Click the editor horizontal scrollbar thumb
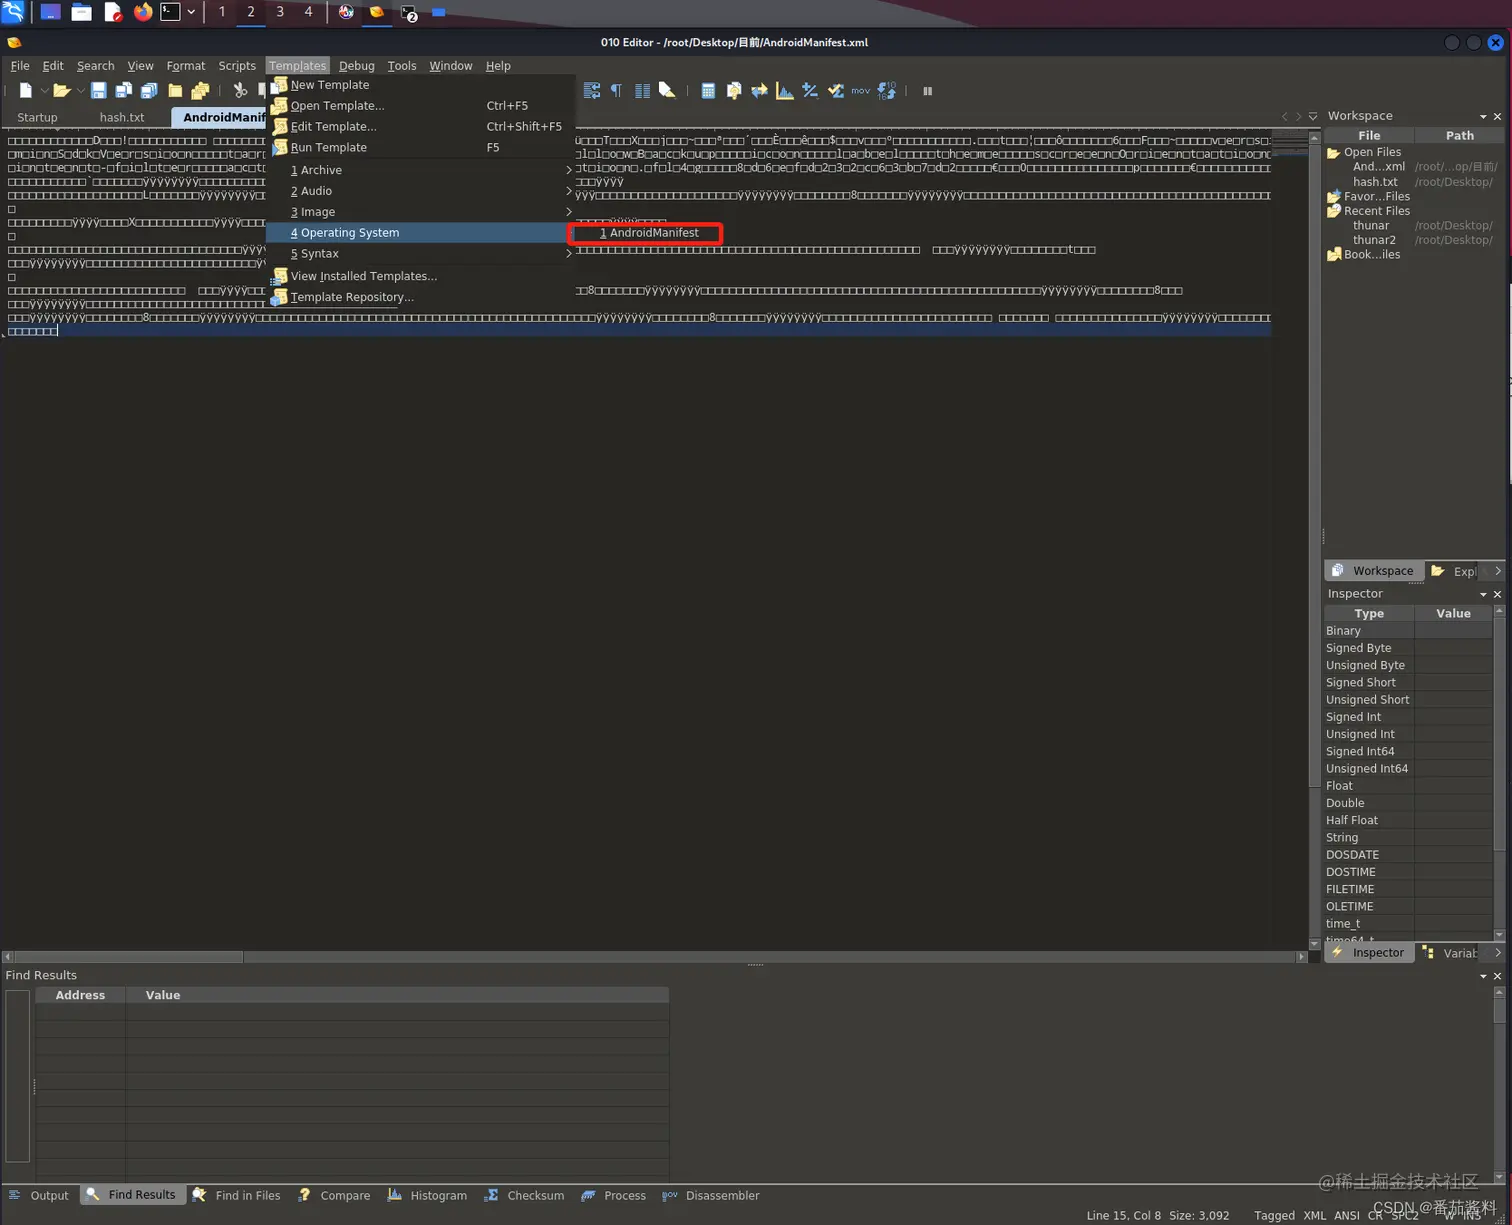 (128, 957)
